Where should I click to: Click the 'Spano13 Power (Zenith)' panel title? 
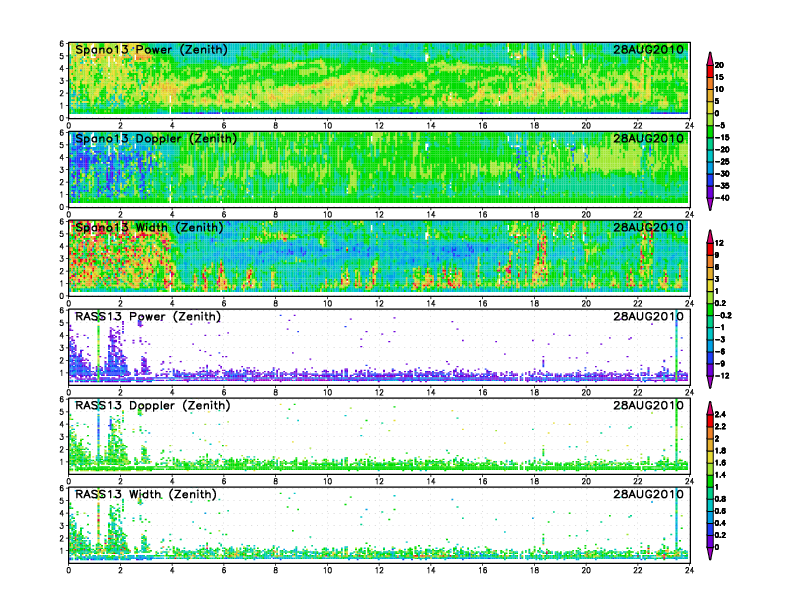[151, 49]
